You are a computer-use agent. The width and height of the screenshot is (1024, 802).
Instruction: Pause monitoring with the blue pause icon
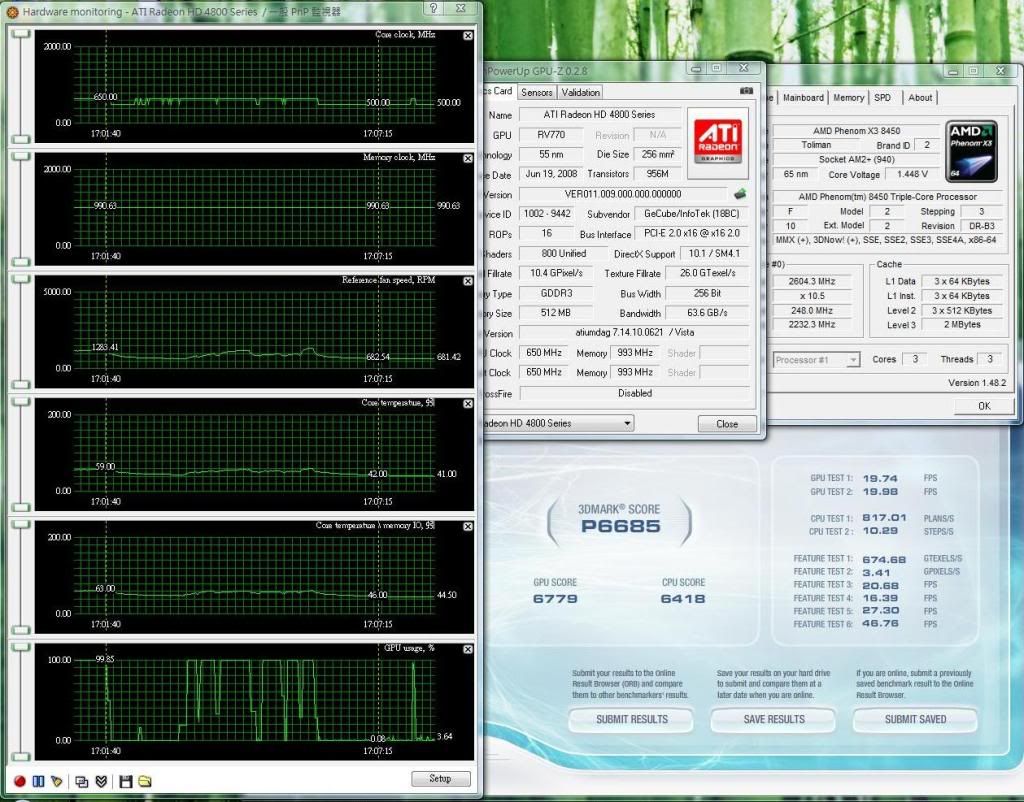point(39,781)
